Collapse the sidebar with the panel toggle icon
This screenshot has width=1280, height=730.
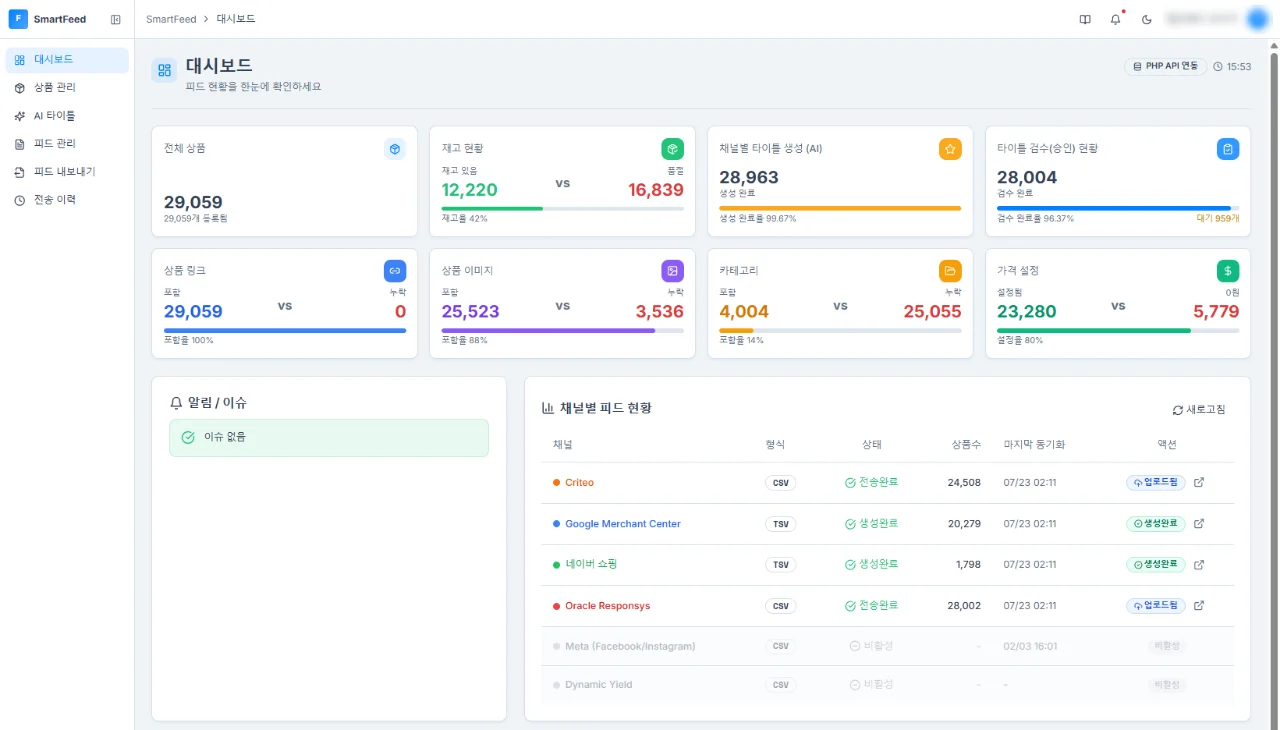[x=116, y=19]
